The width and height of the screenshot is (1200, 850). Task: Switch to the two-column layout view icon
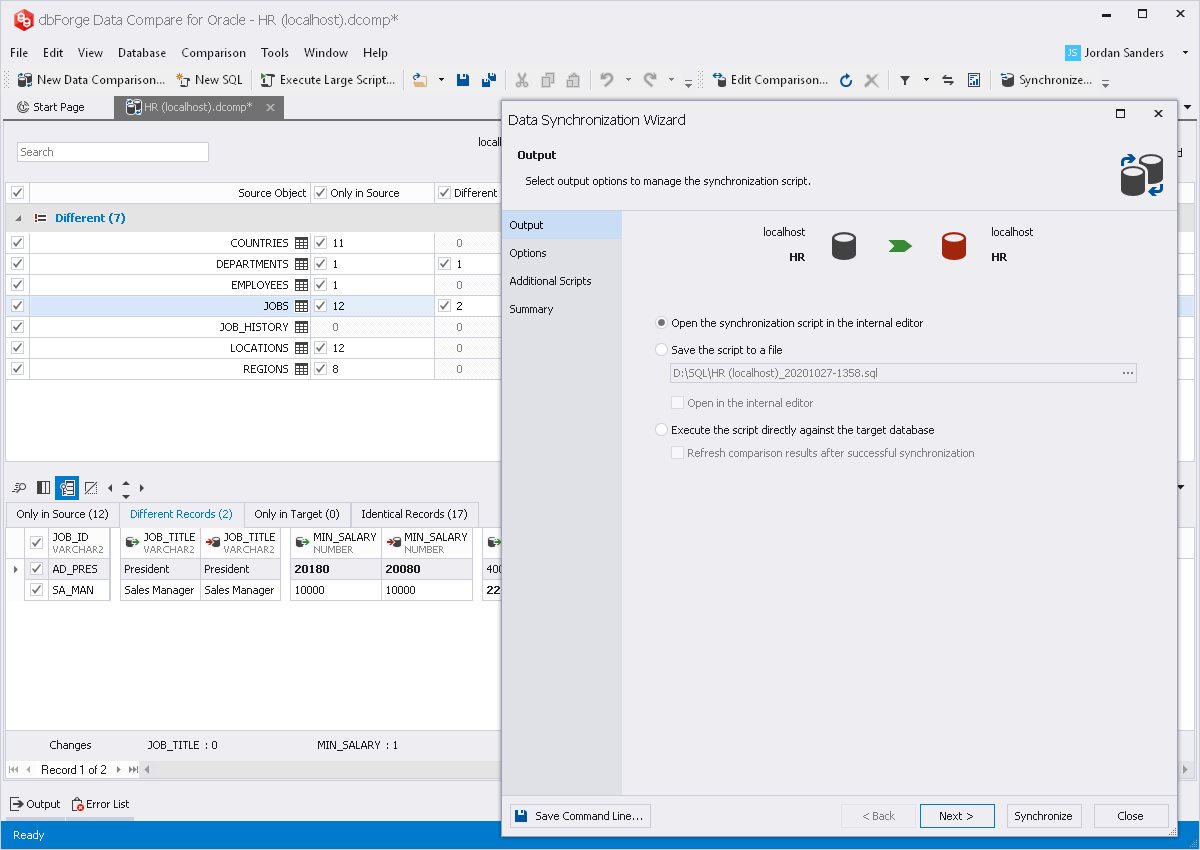click(43, 488)
